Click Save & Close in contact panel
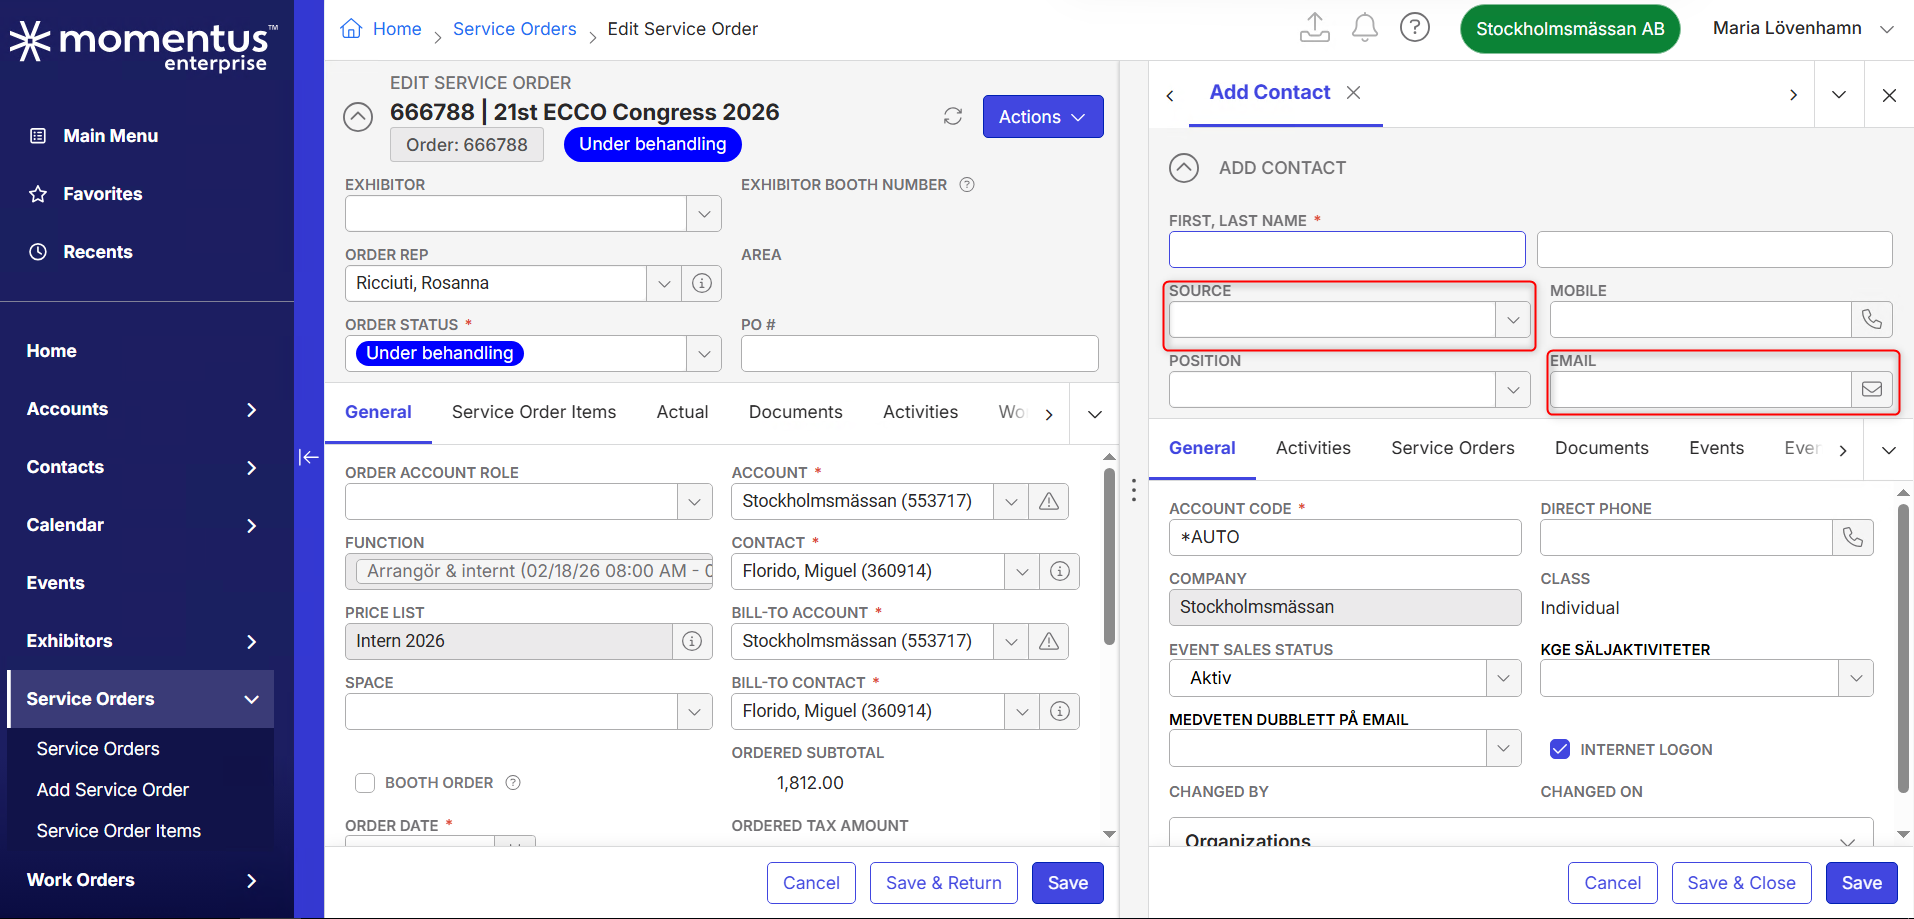 [1741, 883]
